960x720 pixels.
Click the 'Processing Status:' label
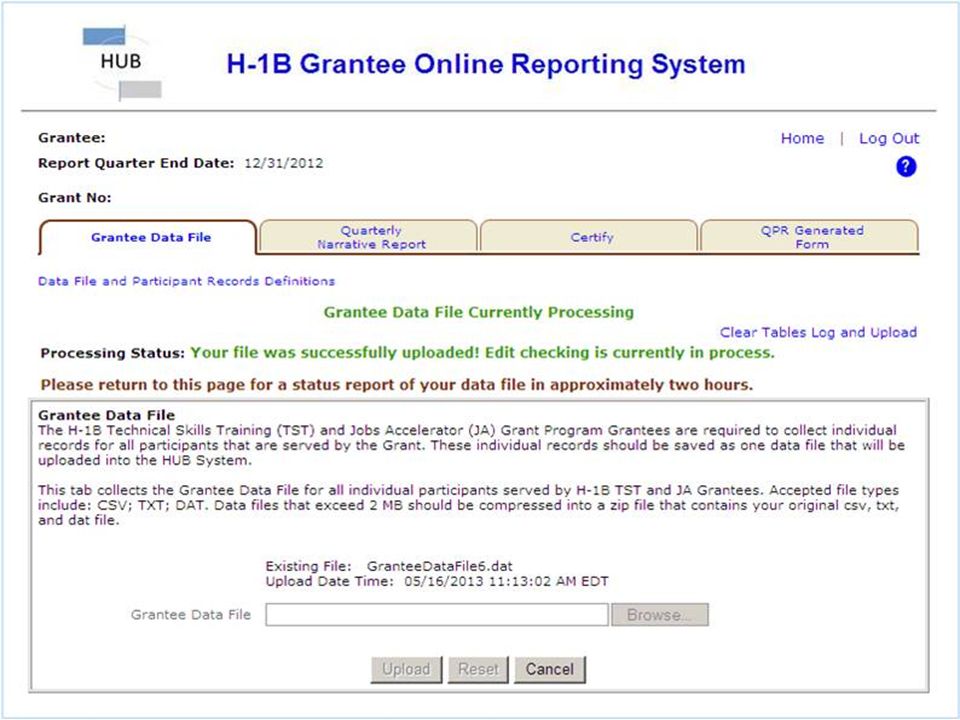(x=113, y=353)
